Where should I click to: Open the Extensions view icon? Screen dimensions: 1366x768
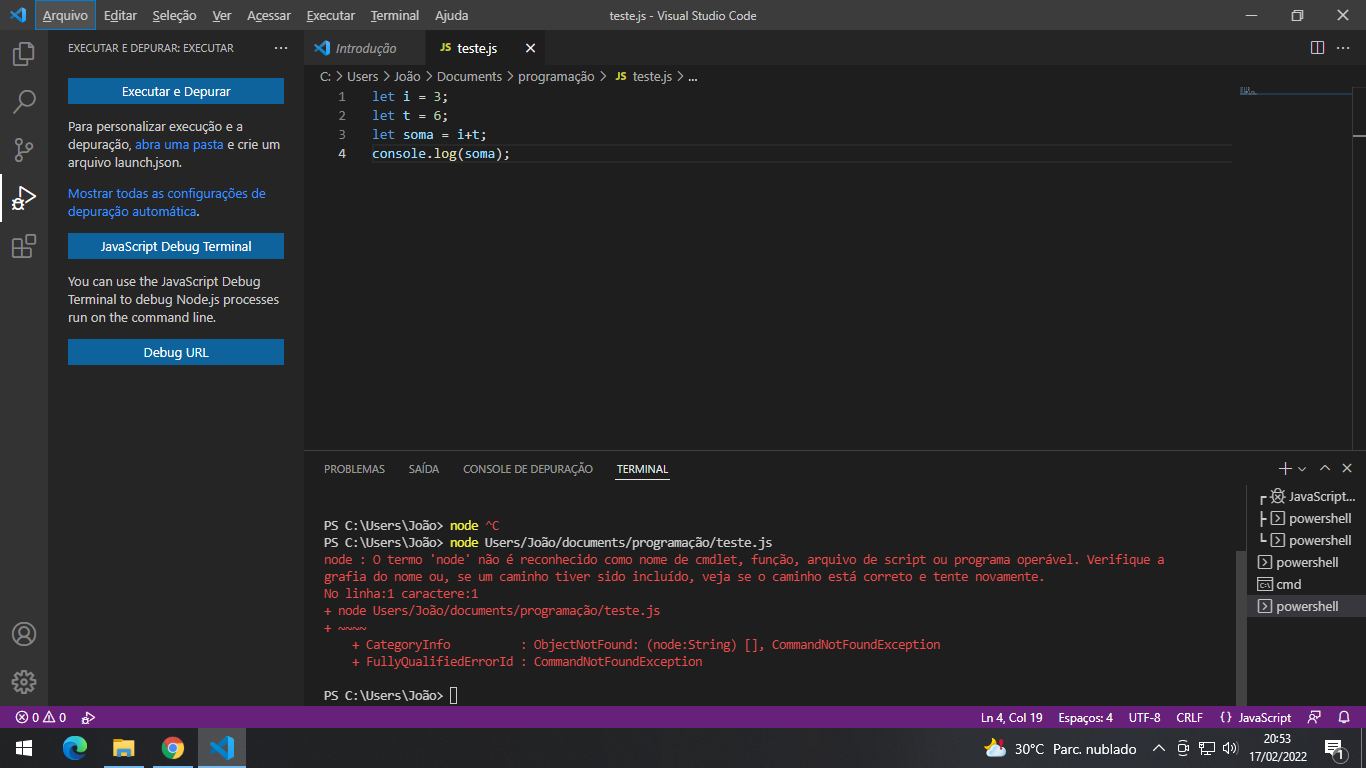pyautogui.click(x=24, y=246)
